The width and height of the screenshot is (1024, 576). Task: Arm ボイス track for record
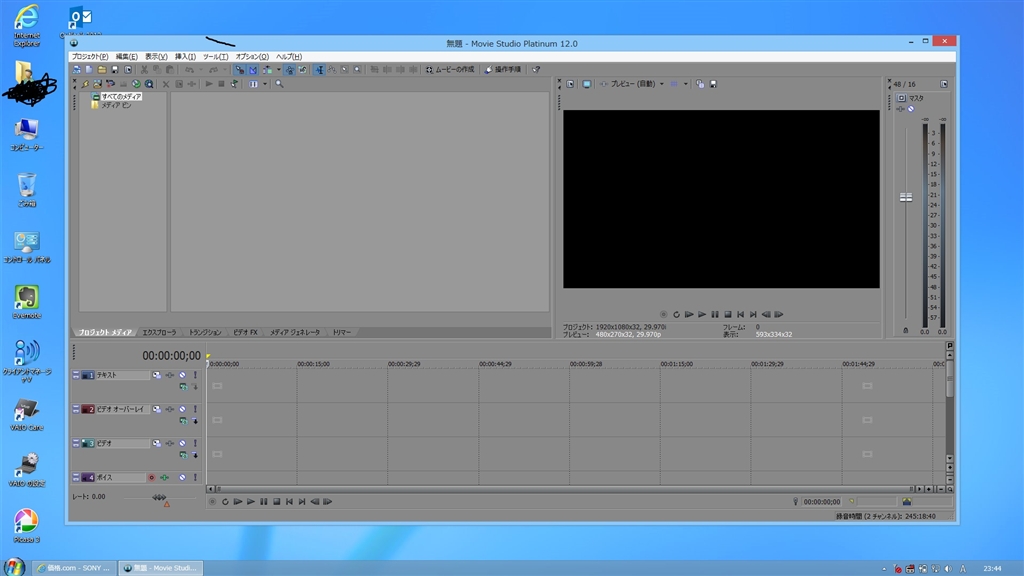click(x=152, y=477)
